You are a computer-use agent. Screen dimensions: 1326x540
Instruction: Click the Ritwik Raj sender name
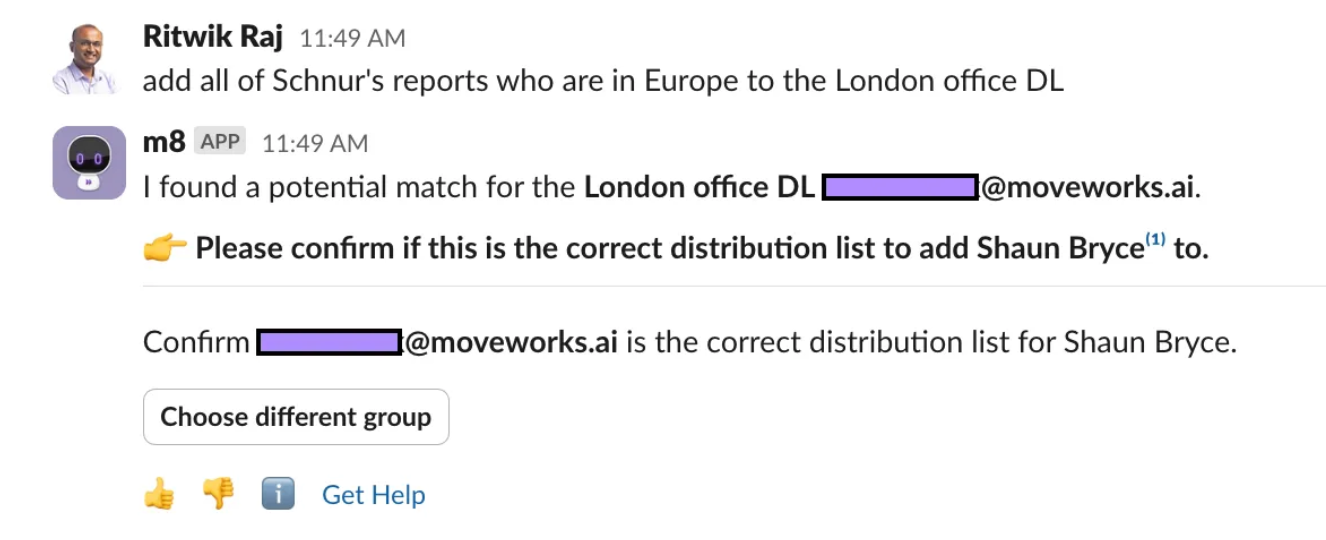click(x=214, y=38)
